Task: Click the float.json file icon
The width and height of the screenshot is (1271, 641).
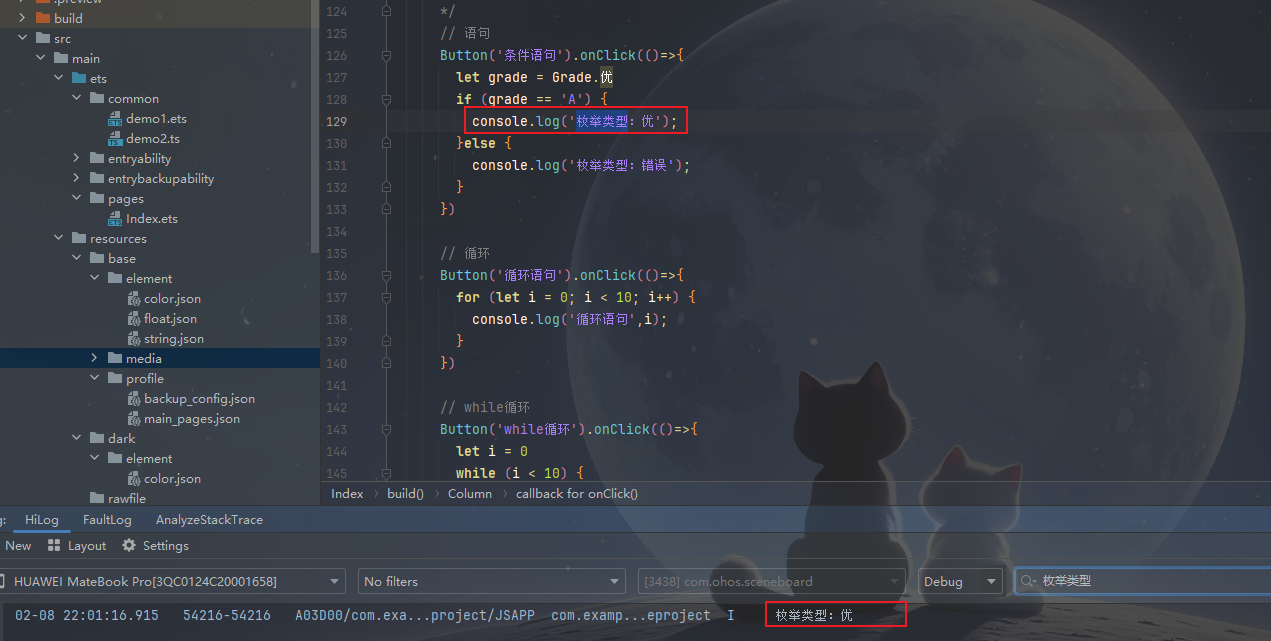Action: point(134,319)
